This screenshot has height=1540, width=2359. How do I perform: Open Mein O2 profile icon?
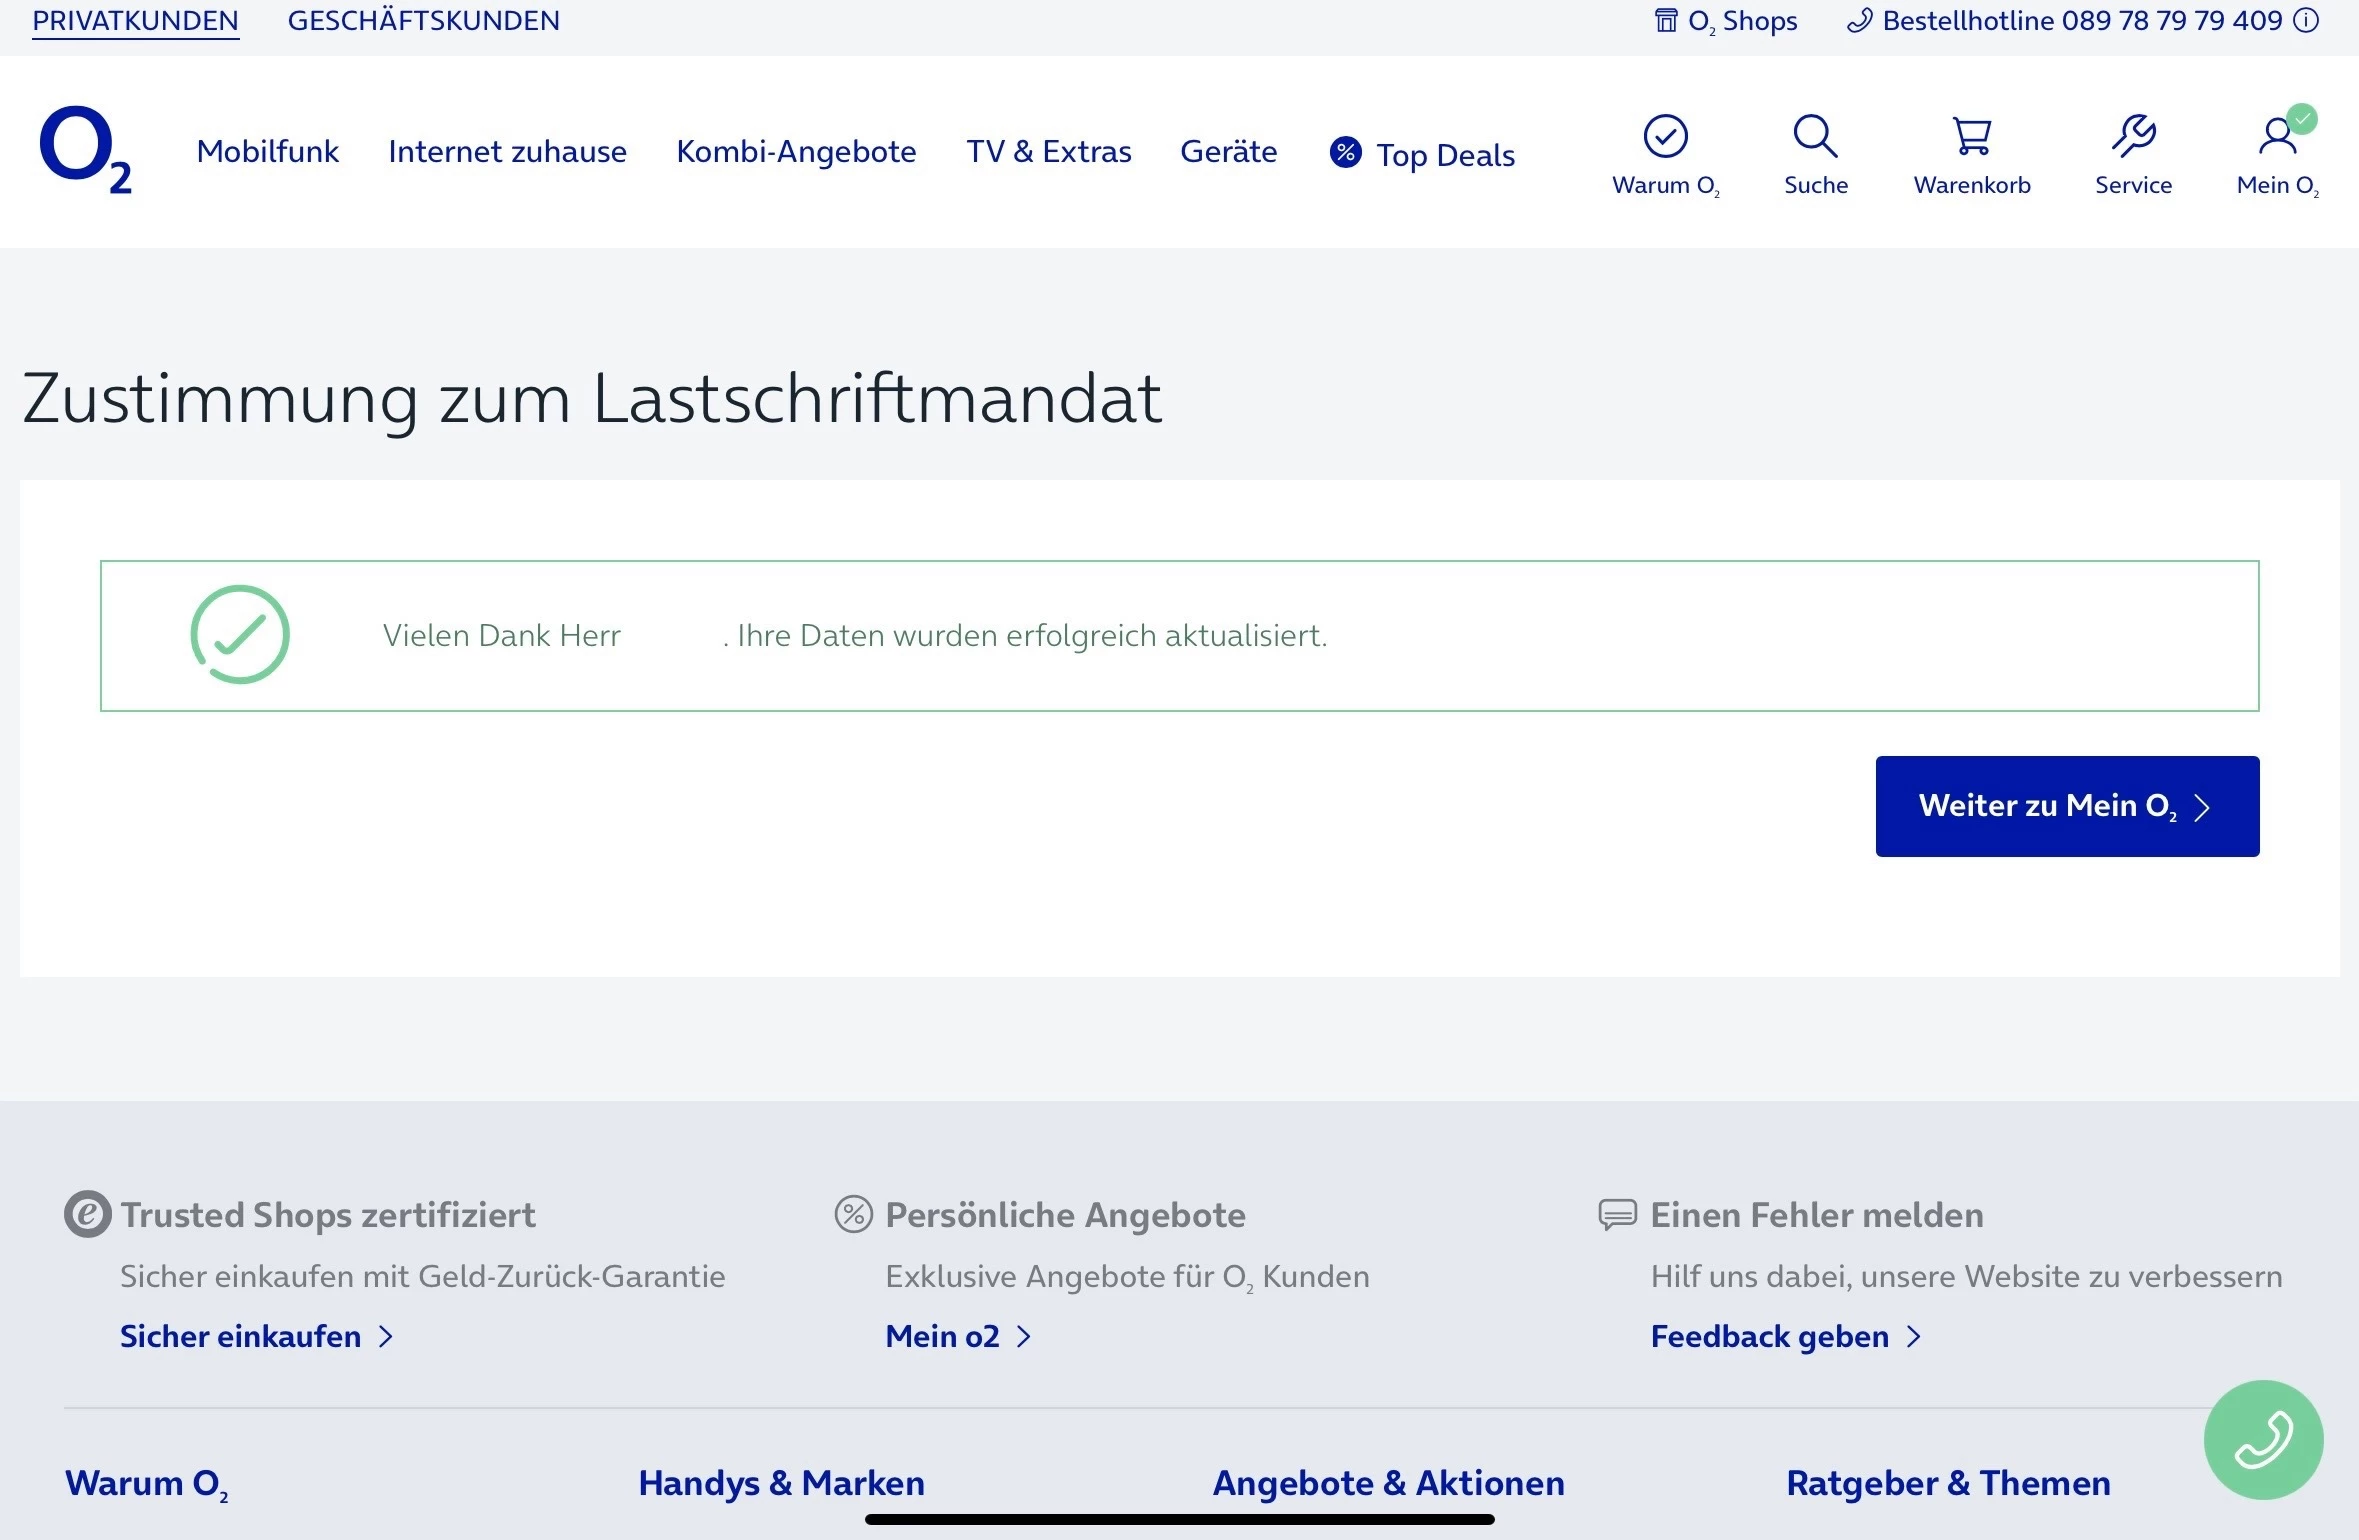pos(2277,137)
